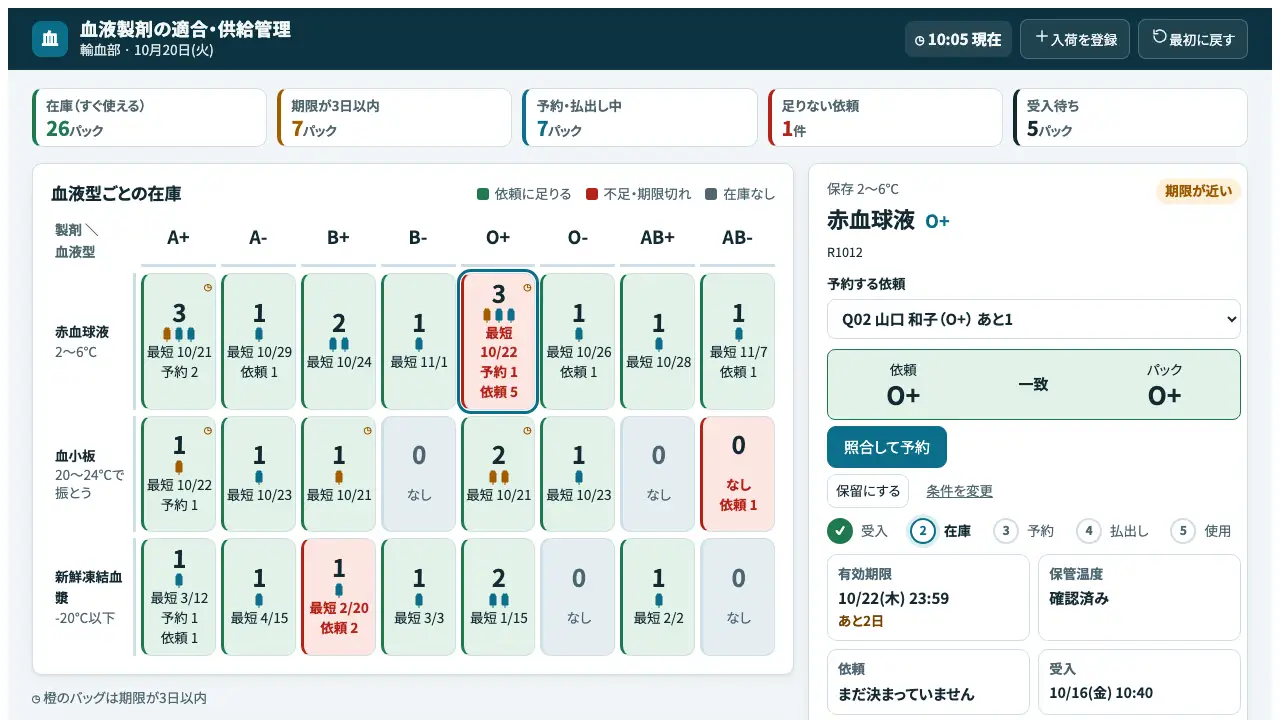Click the bag icon in 新鮮凍結血漿 A+ cell
Image resolution: width=1280 pixels, height=720 pixels.
pyautogui.click(x=179, y=580)
